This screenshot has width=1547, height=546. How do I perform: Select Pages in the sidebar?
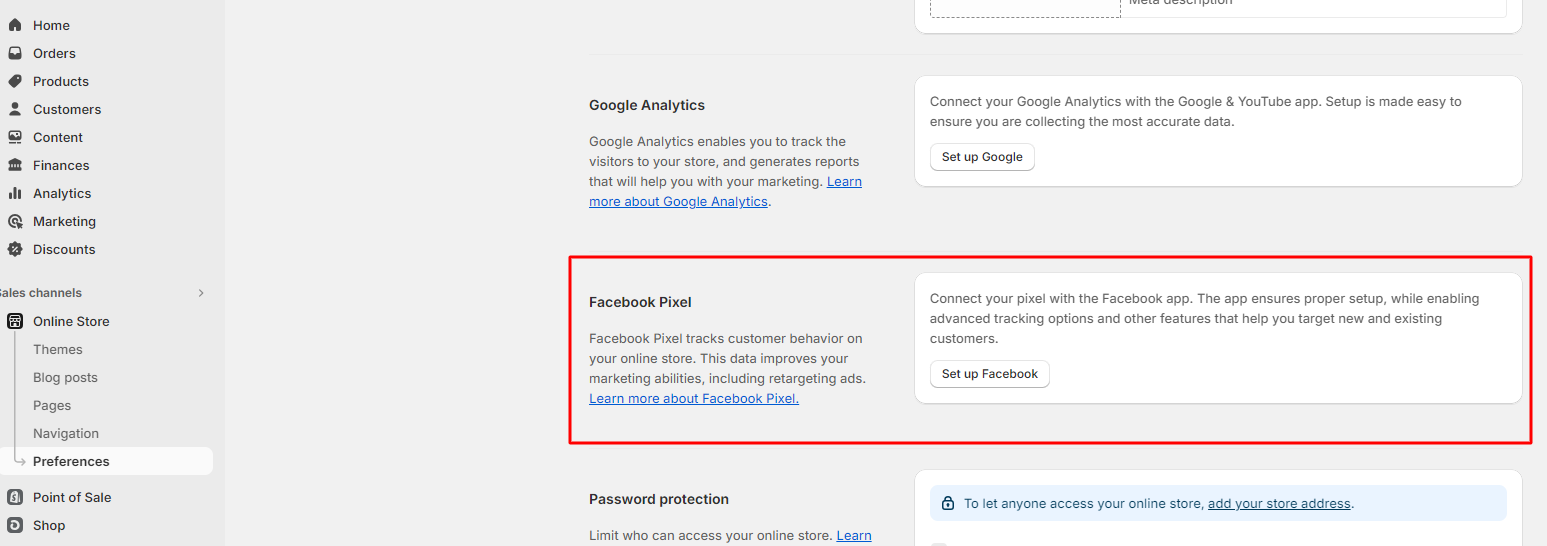pos(52,405)
